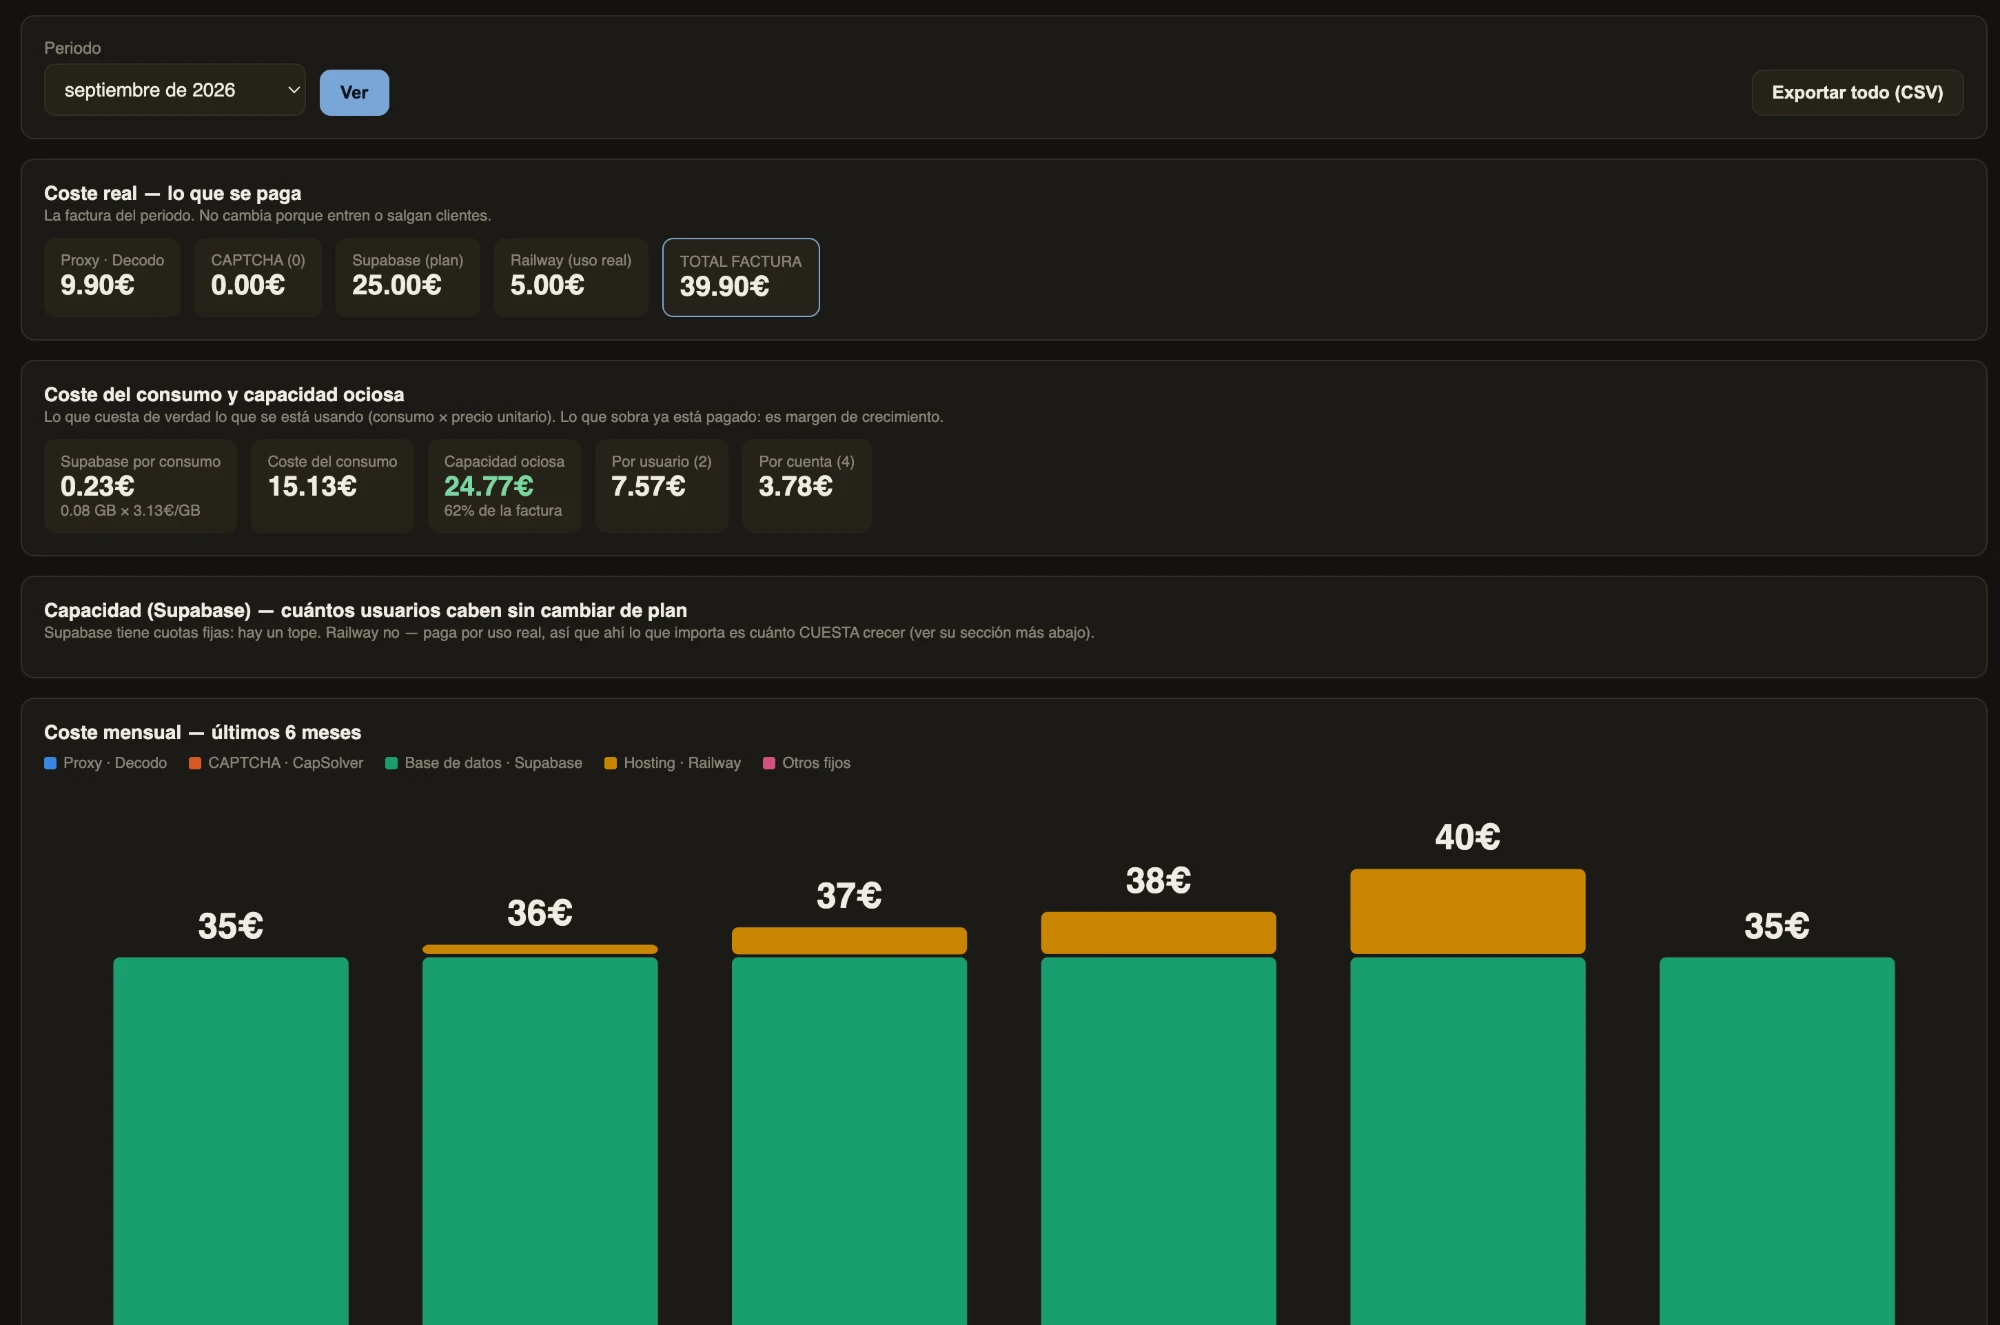Select the Railway (uso real) 5.00€ card

[571, 277]
